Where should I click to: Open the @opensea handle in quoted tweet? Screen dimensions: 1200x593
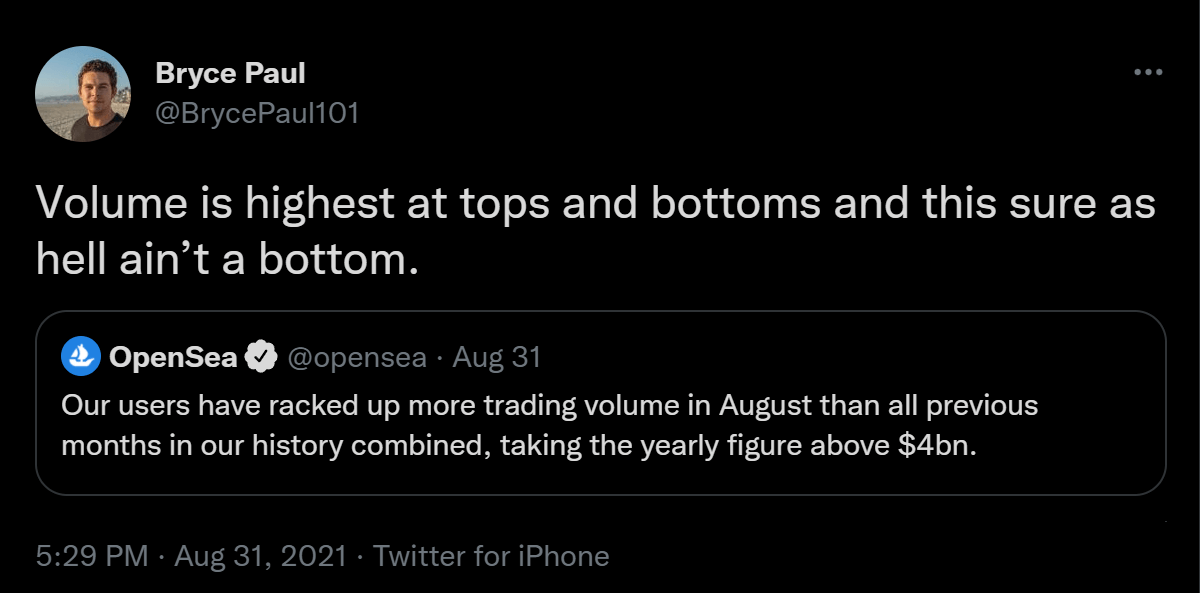click(356, 357)
